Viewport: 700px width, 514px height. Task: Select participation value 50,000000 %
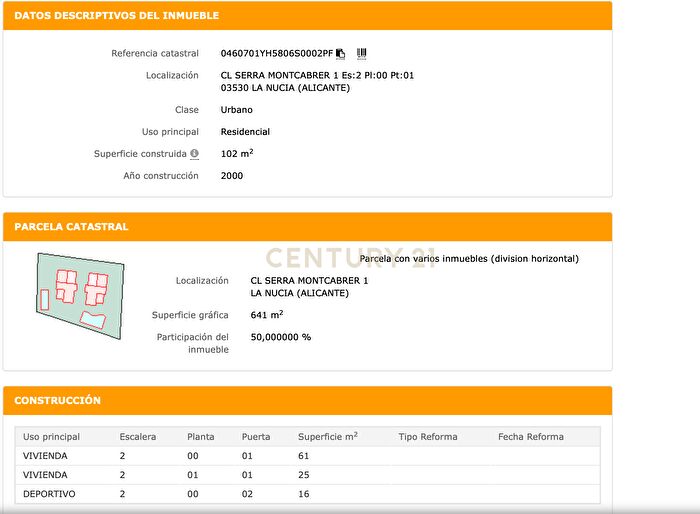[x=281, y=337]
